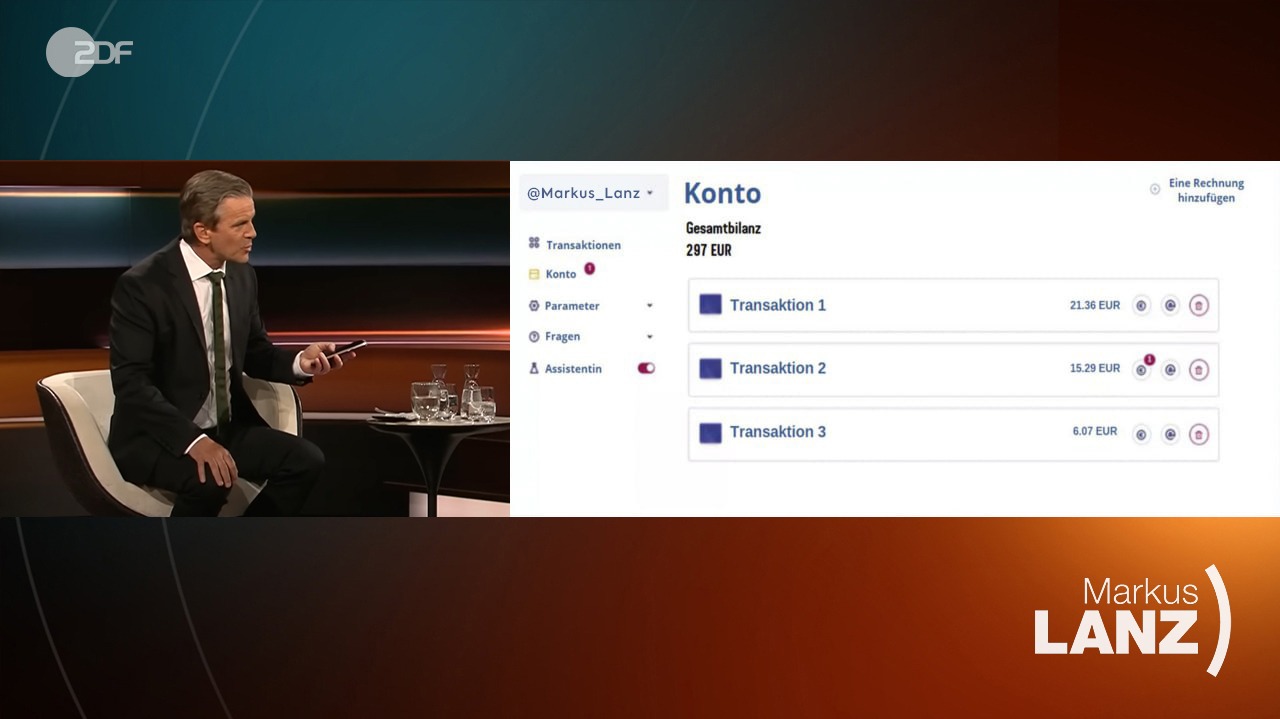Go to Transaktionen in the sidebar
Screen dimensions: 1280x719
(x=582, y=245)
